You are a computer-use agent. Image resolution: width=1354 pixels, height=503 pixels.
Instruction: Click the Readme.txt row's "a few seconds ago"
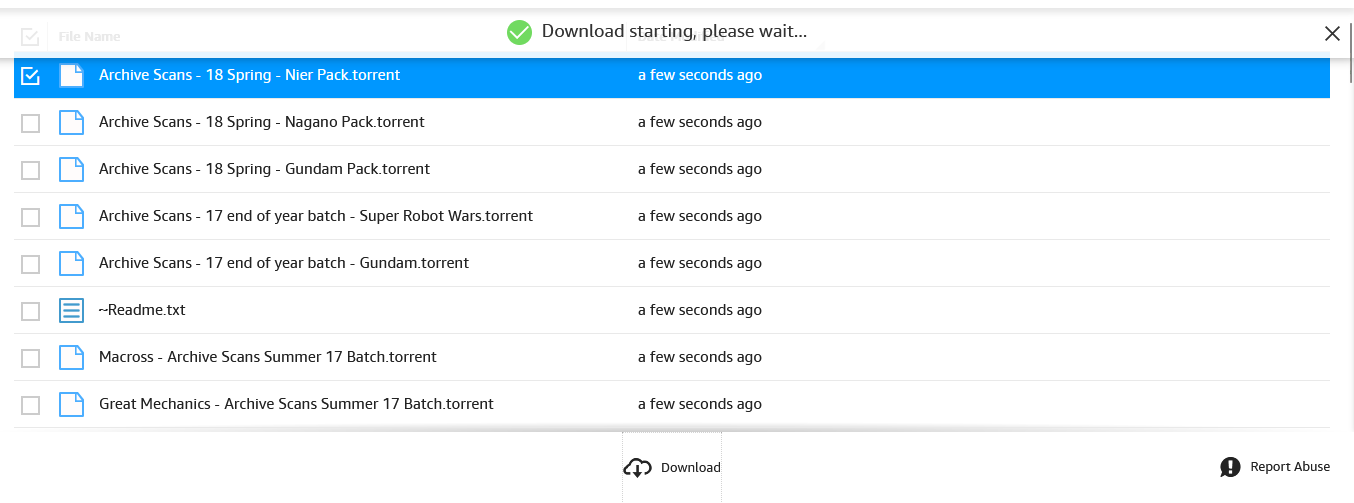tap(700, 310)
